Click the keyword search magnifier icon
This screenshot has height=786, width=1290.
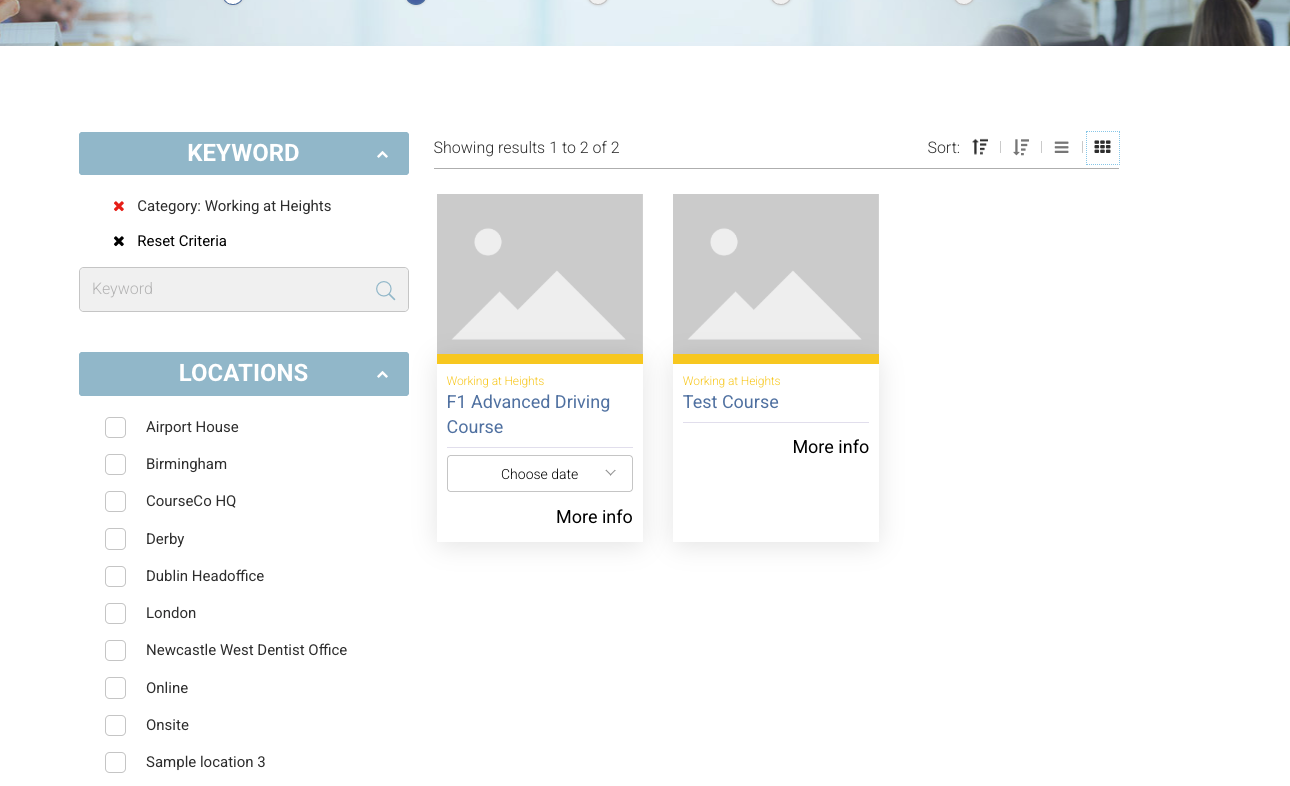385,289
